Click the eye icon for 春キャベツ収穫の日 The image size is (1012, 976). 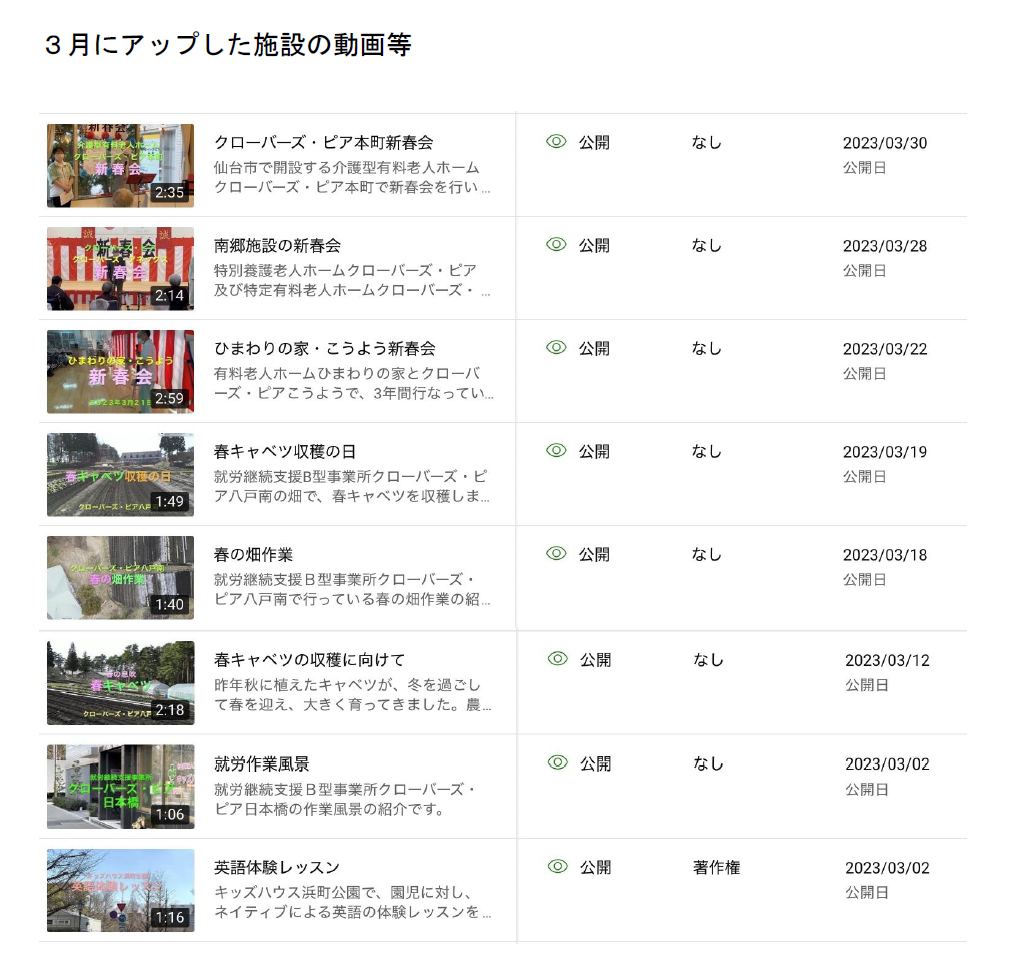pos(556,451)
